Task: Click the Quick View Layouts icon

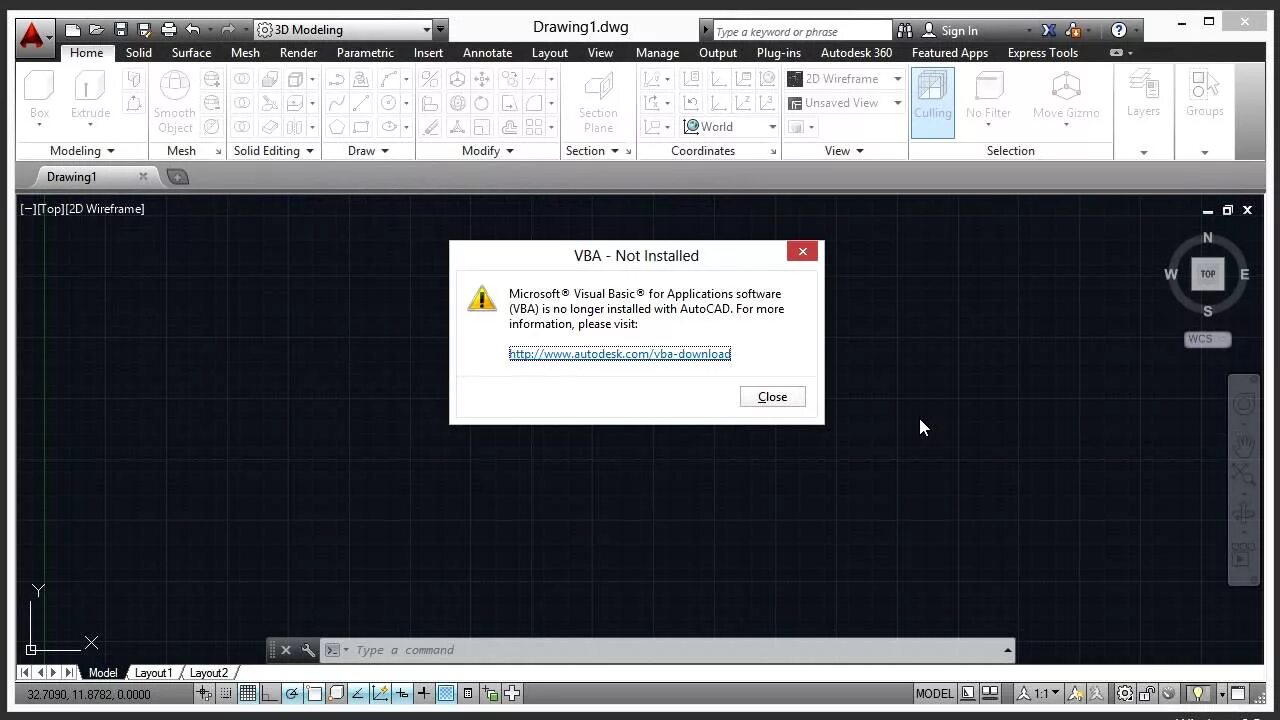Action: click(x=968, y=693)
